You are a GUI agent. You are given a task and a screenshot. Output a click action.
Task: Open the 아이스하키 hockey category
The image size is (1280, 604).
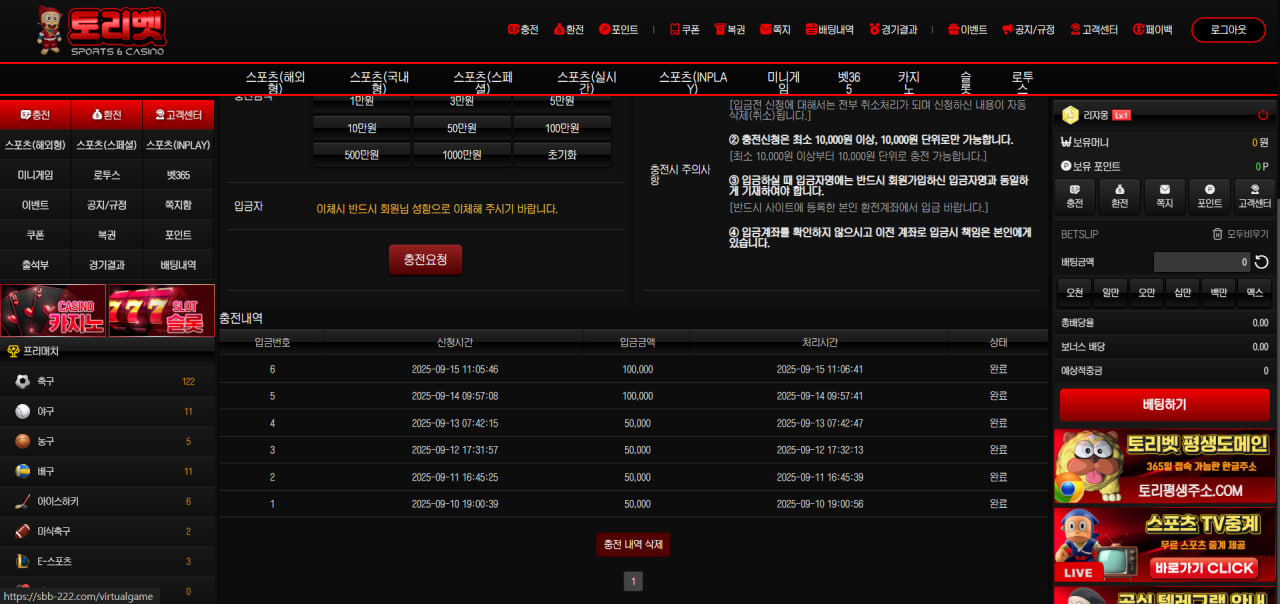22,501
